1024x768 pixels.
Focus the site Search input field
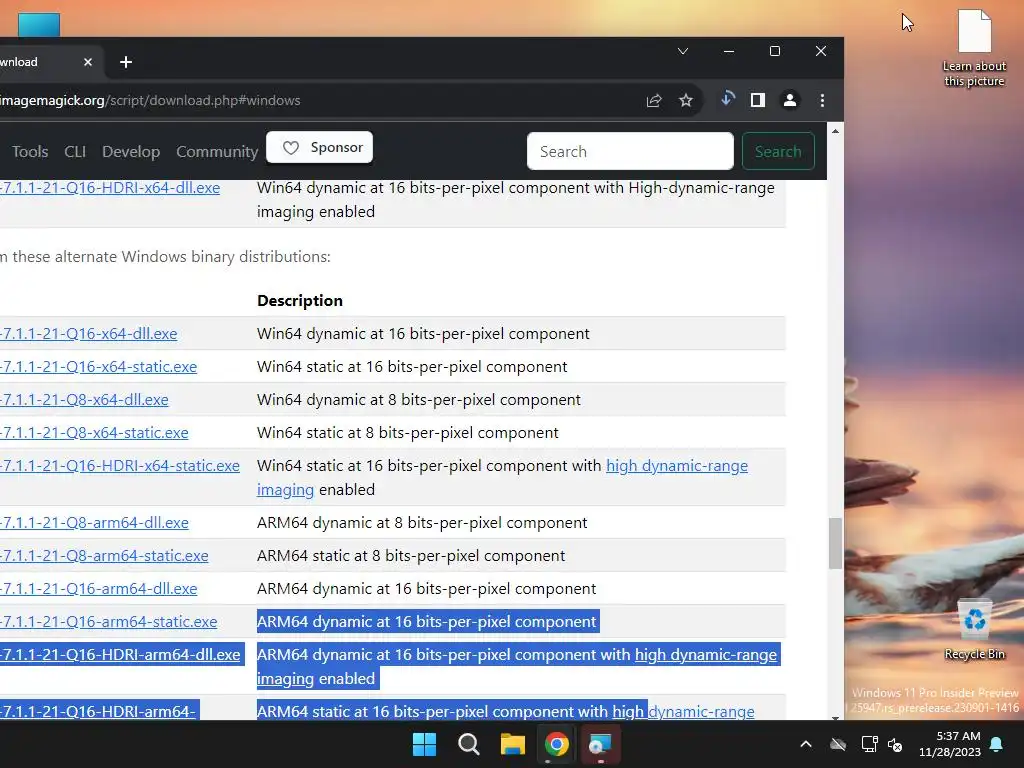[630, 152]
